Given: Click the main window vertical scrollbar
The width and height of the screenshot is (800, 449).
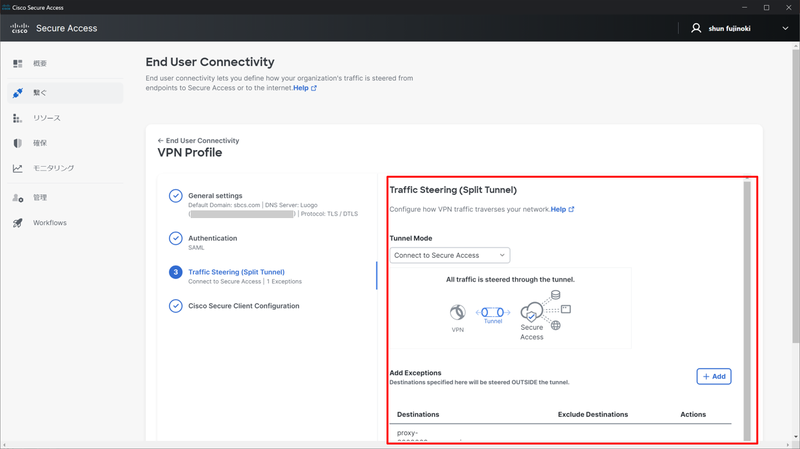Looking at the screenshot, I should 795,194.
